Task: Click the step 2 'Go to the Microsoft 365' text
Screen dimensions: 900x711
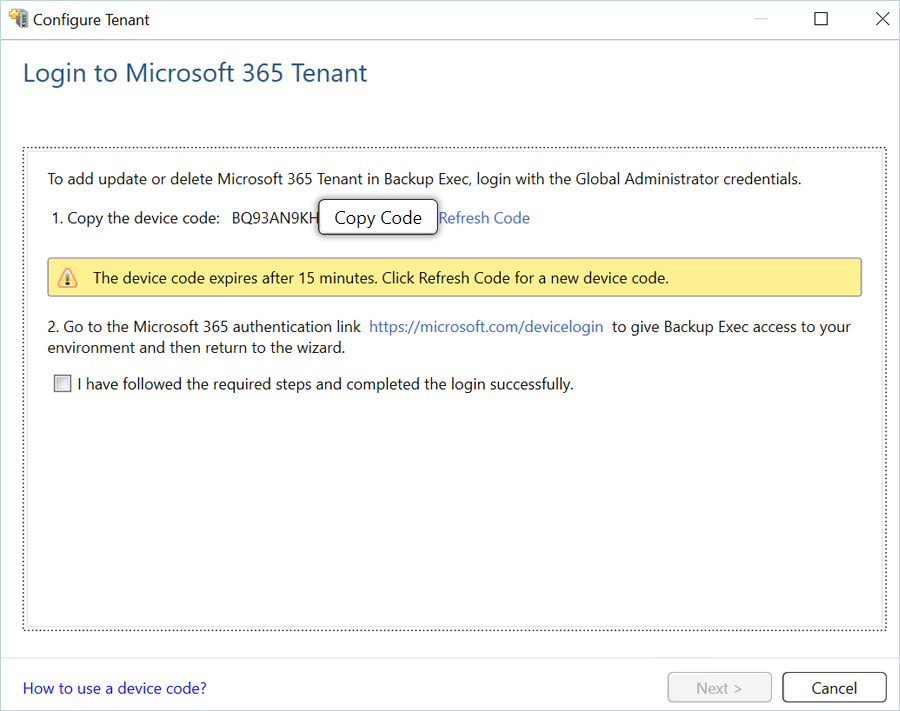Action: coord(204,327)
